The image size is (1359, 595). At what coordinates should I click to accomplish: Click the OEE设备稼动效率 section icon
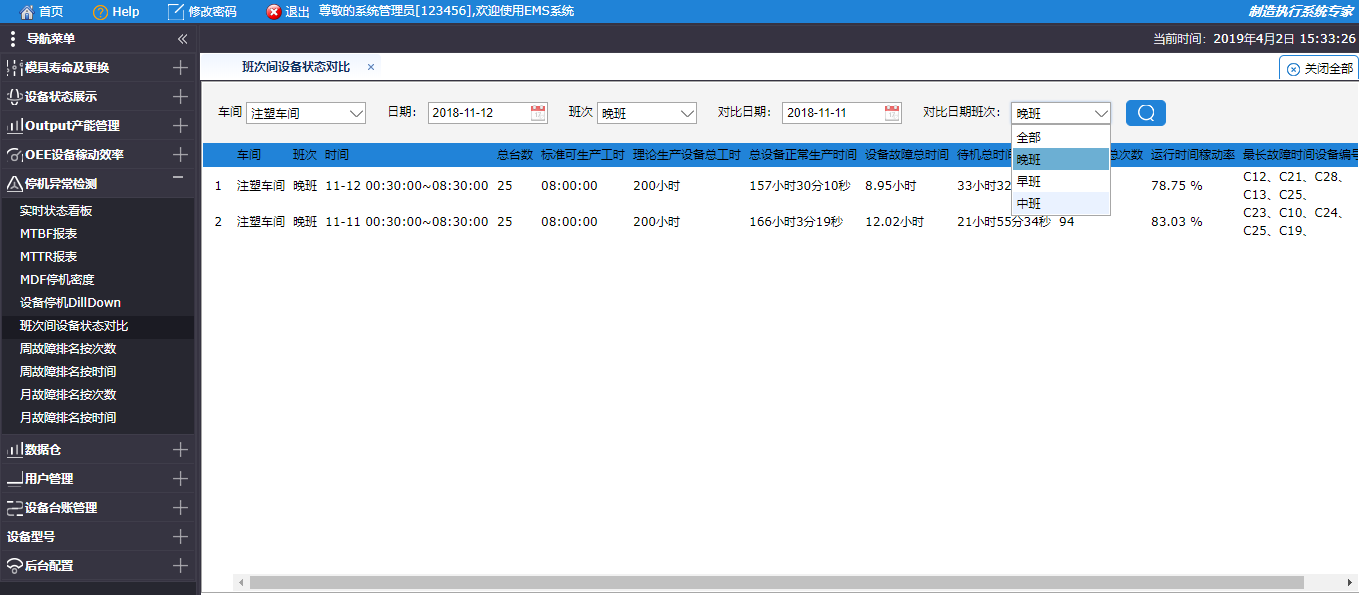click(15, 155)
